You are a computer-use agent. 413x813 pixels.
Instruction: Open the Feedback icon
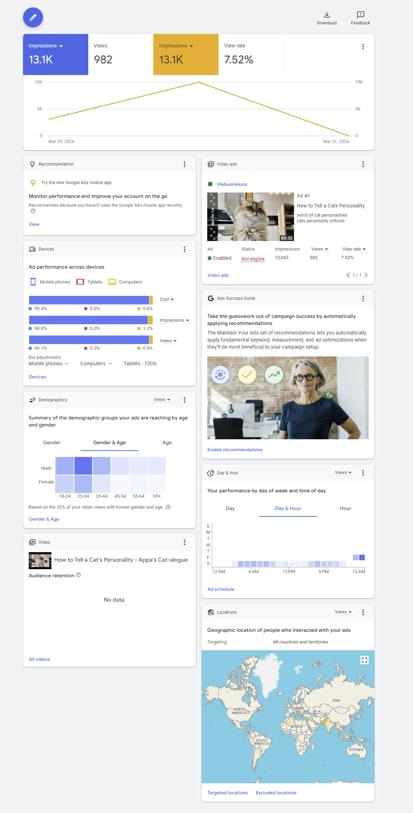360,15
